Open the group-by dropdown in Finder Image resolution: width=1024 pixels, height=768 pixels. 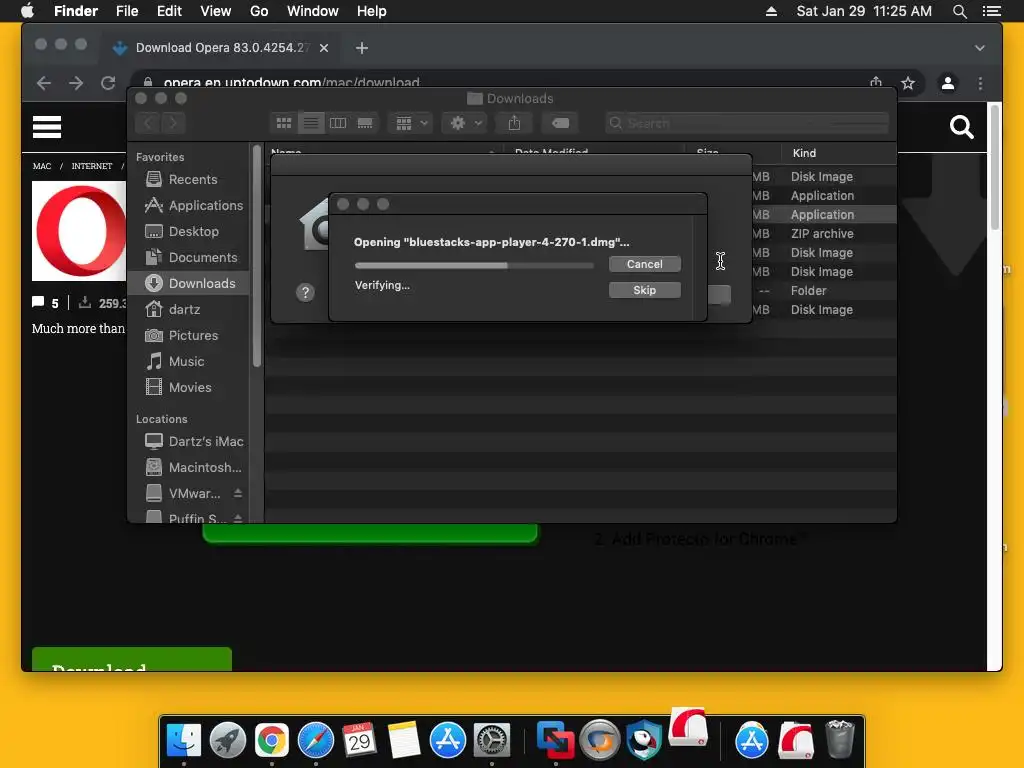411,123
